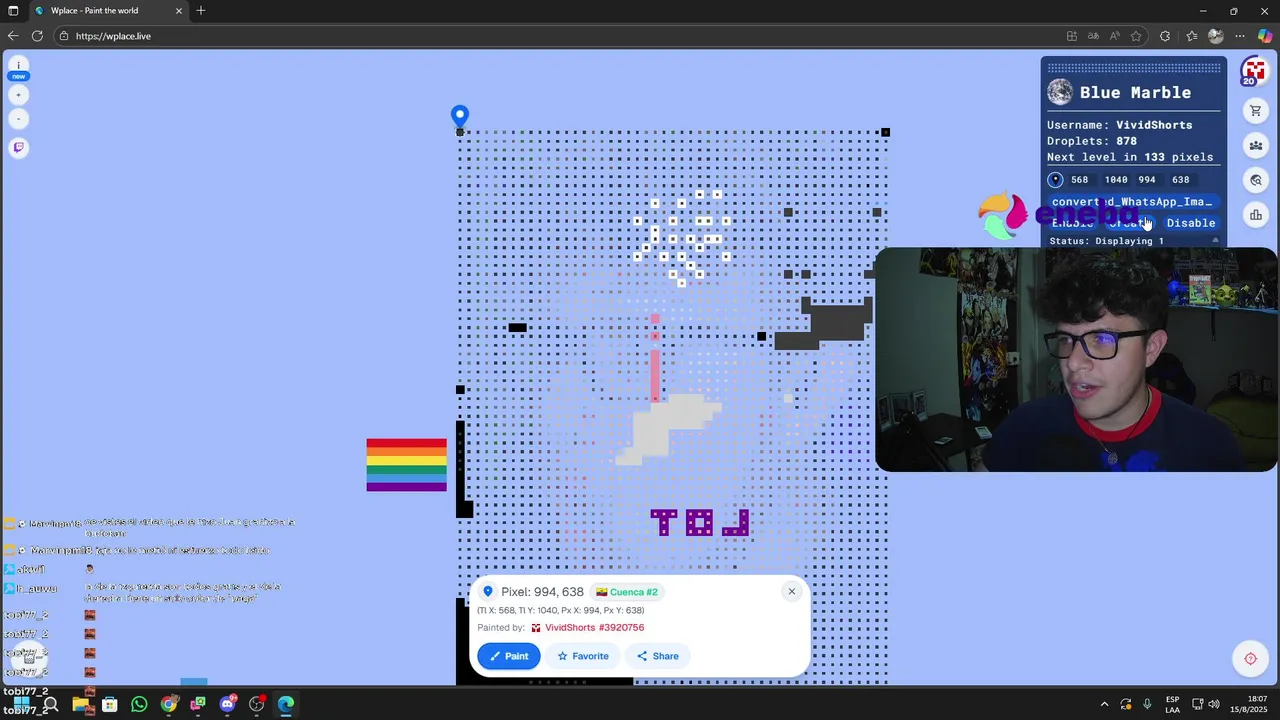
Task: Open the browser profile picture
Action: [x=1216, y=36]
